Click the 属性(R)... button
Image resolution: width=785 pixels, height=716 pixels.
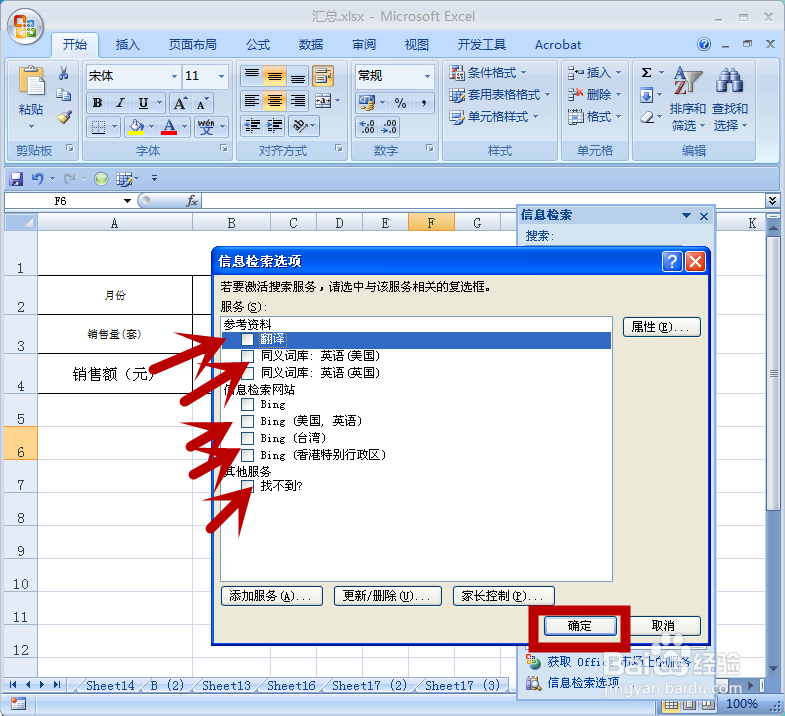661,327
